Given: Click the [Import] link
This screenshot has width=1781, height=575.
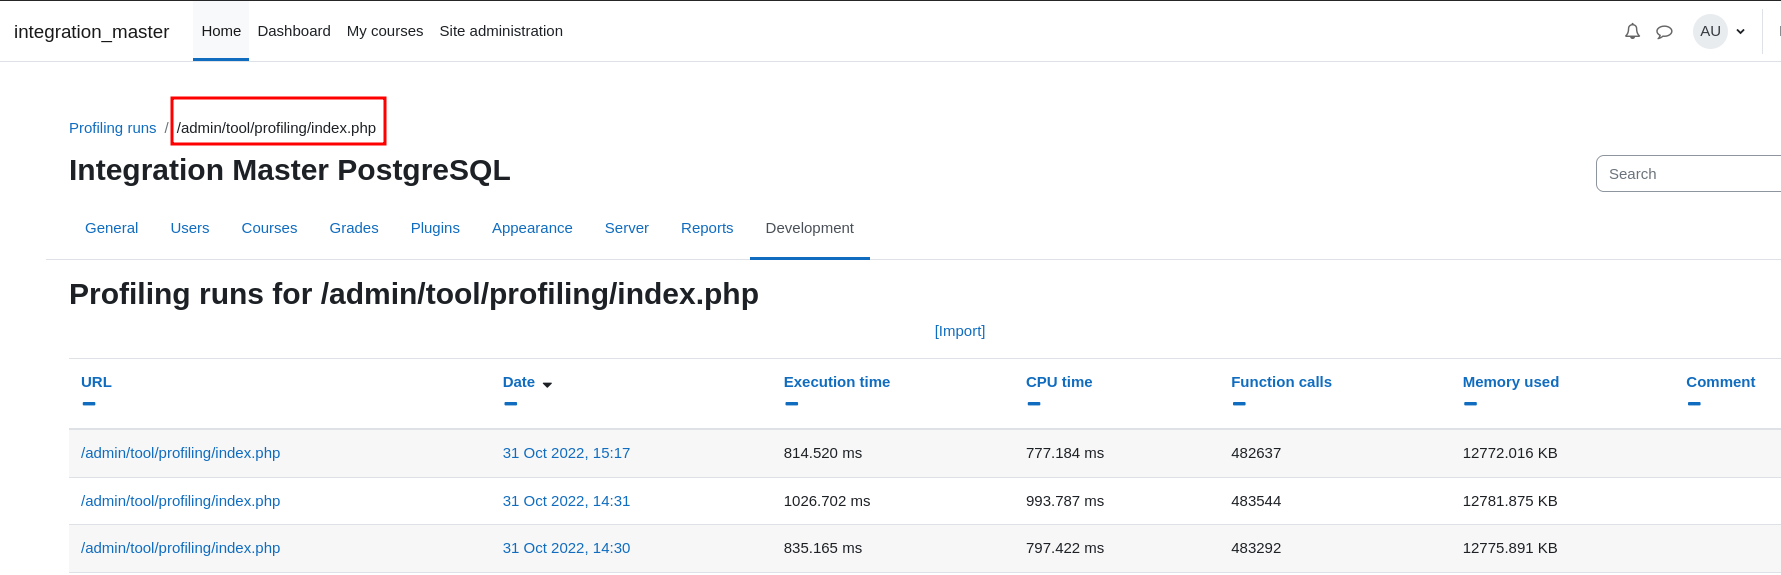Looking at the screenshot, I should click(x=960, y=331).
